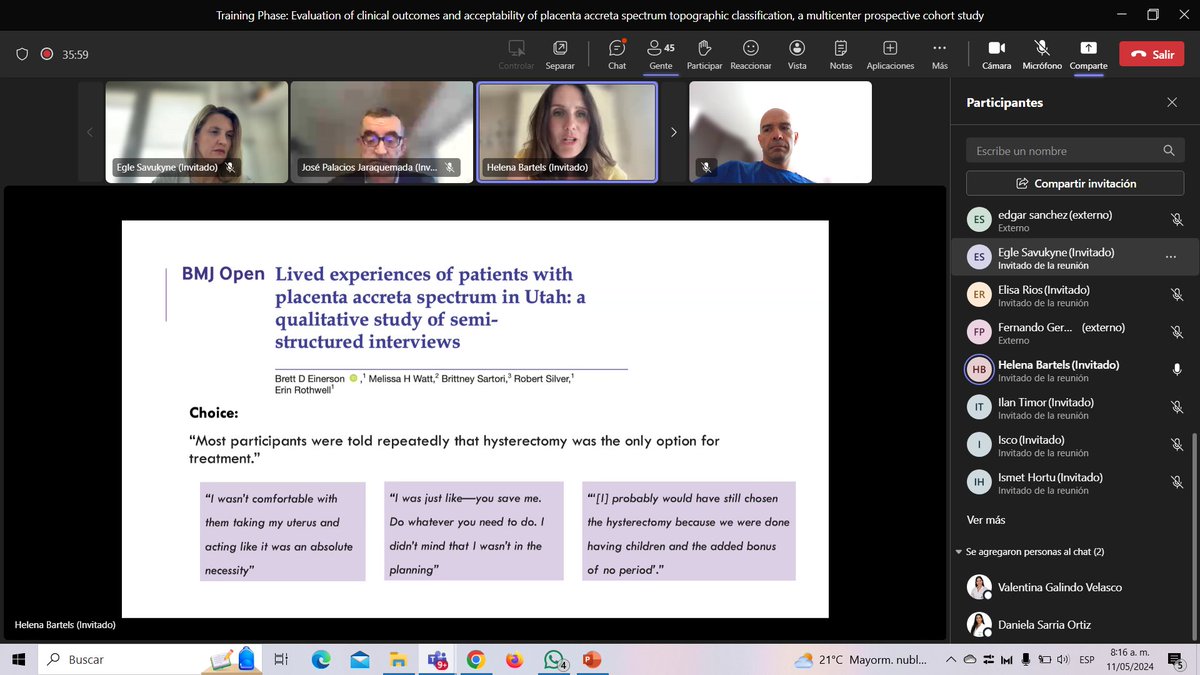1200x675 pixels.
Task: Open the Chat panel
Action: pyautogui.click(x=617, y=54)
